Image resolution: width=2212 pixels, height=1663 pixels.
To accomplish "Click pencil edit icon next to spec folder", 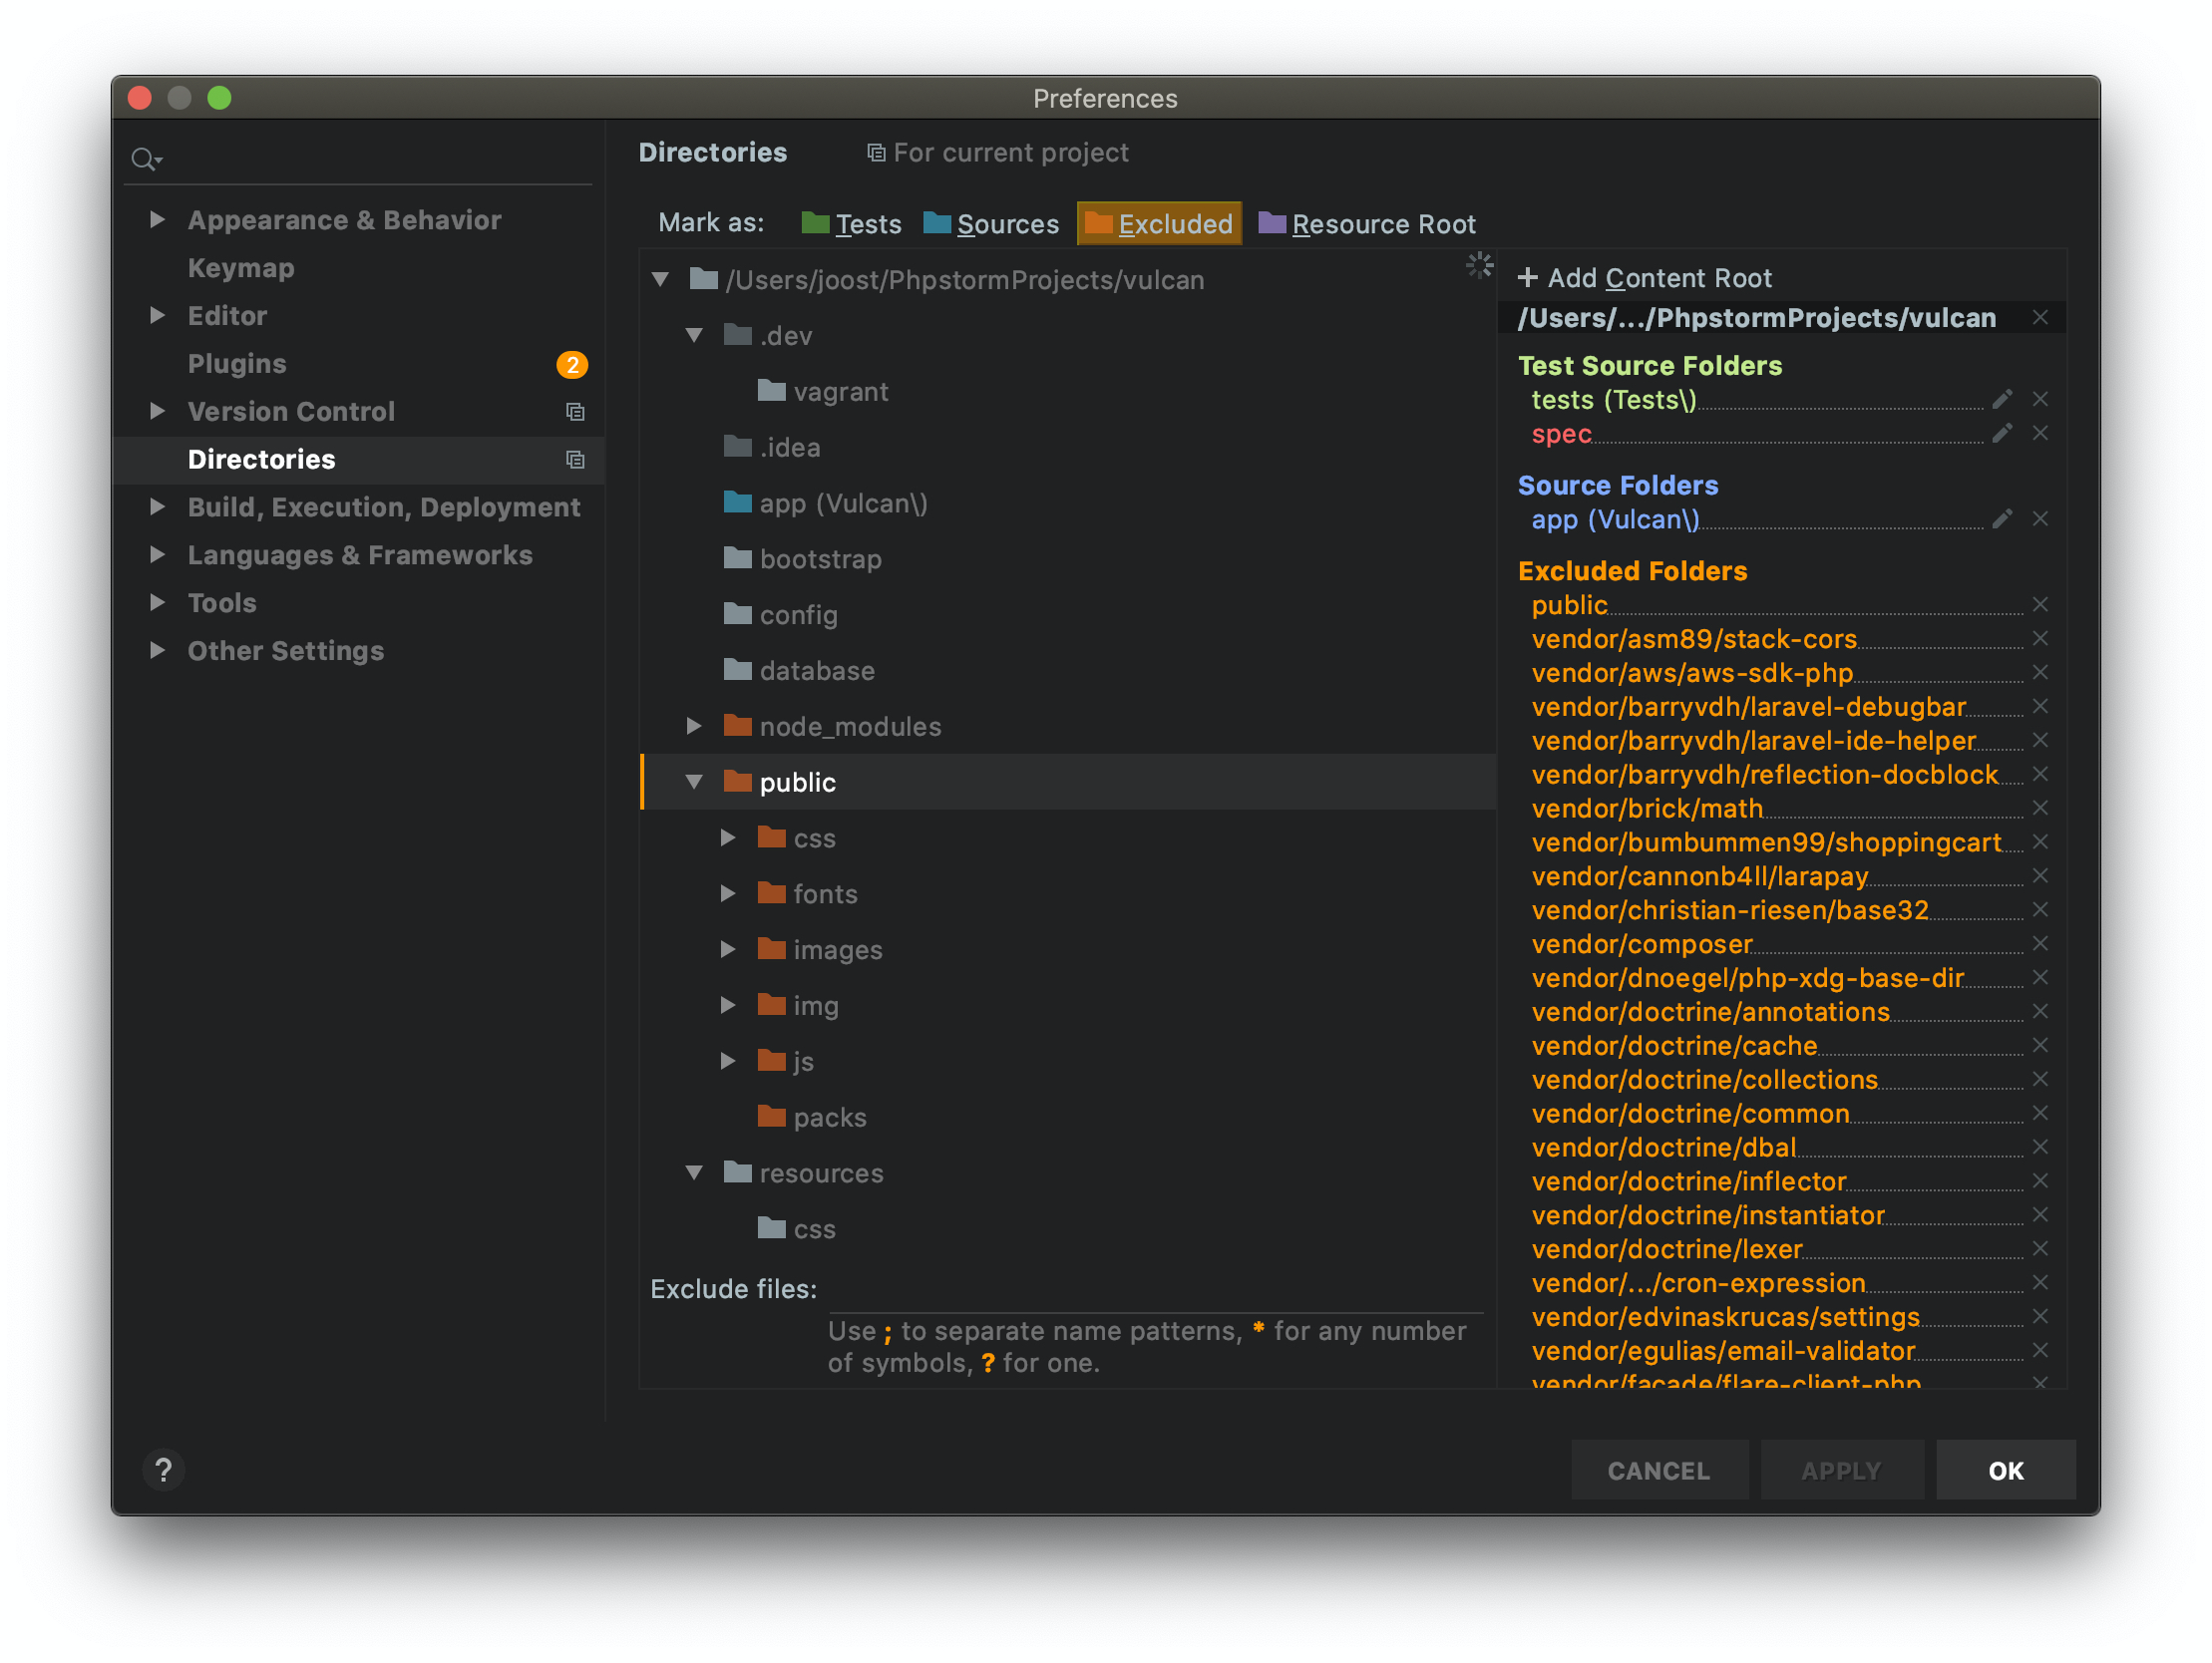I will 2001,434.
